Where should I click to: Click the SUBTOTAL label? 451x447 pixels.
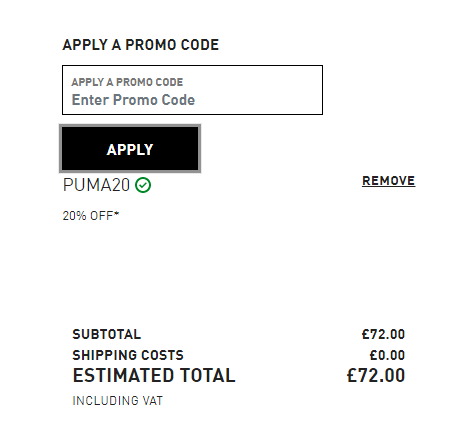pyautogui.click(x=107, y=334)
